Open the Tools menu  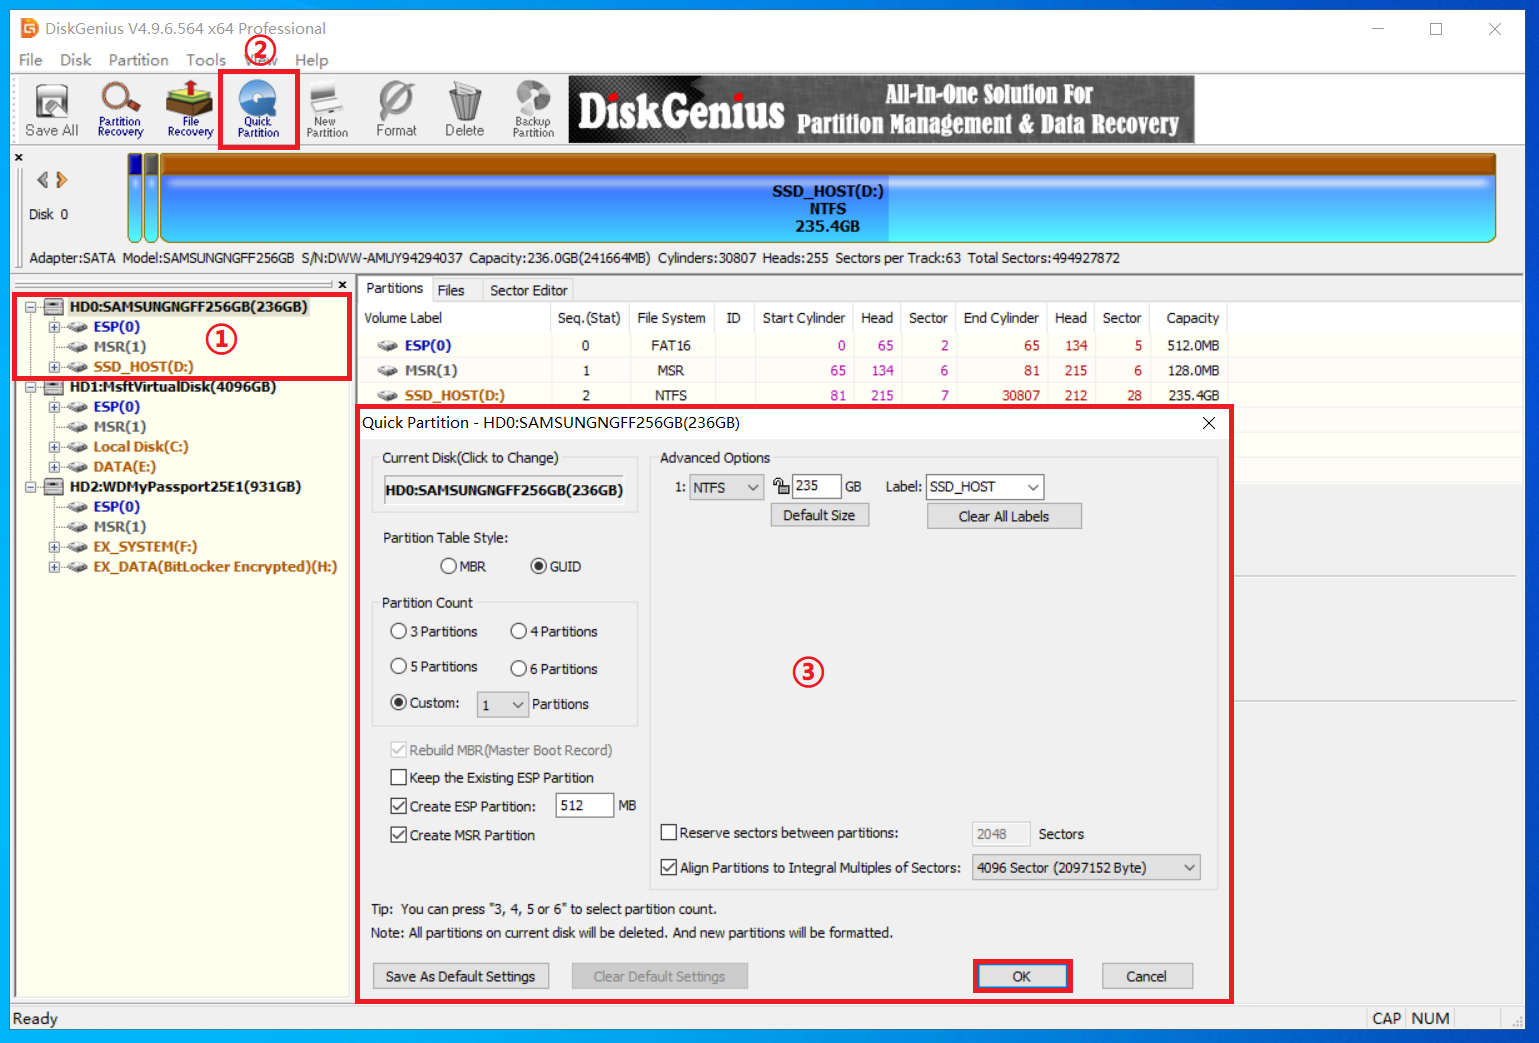(x=206, y=60)
